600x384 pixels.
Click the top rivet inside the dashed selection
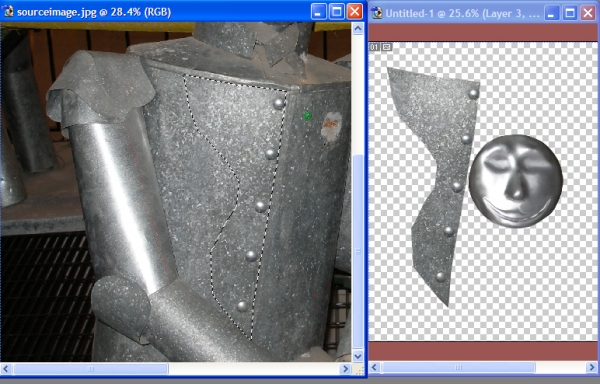(x=279, y=103)
